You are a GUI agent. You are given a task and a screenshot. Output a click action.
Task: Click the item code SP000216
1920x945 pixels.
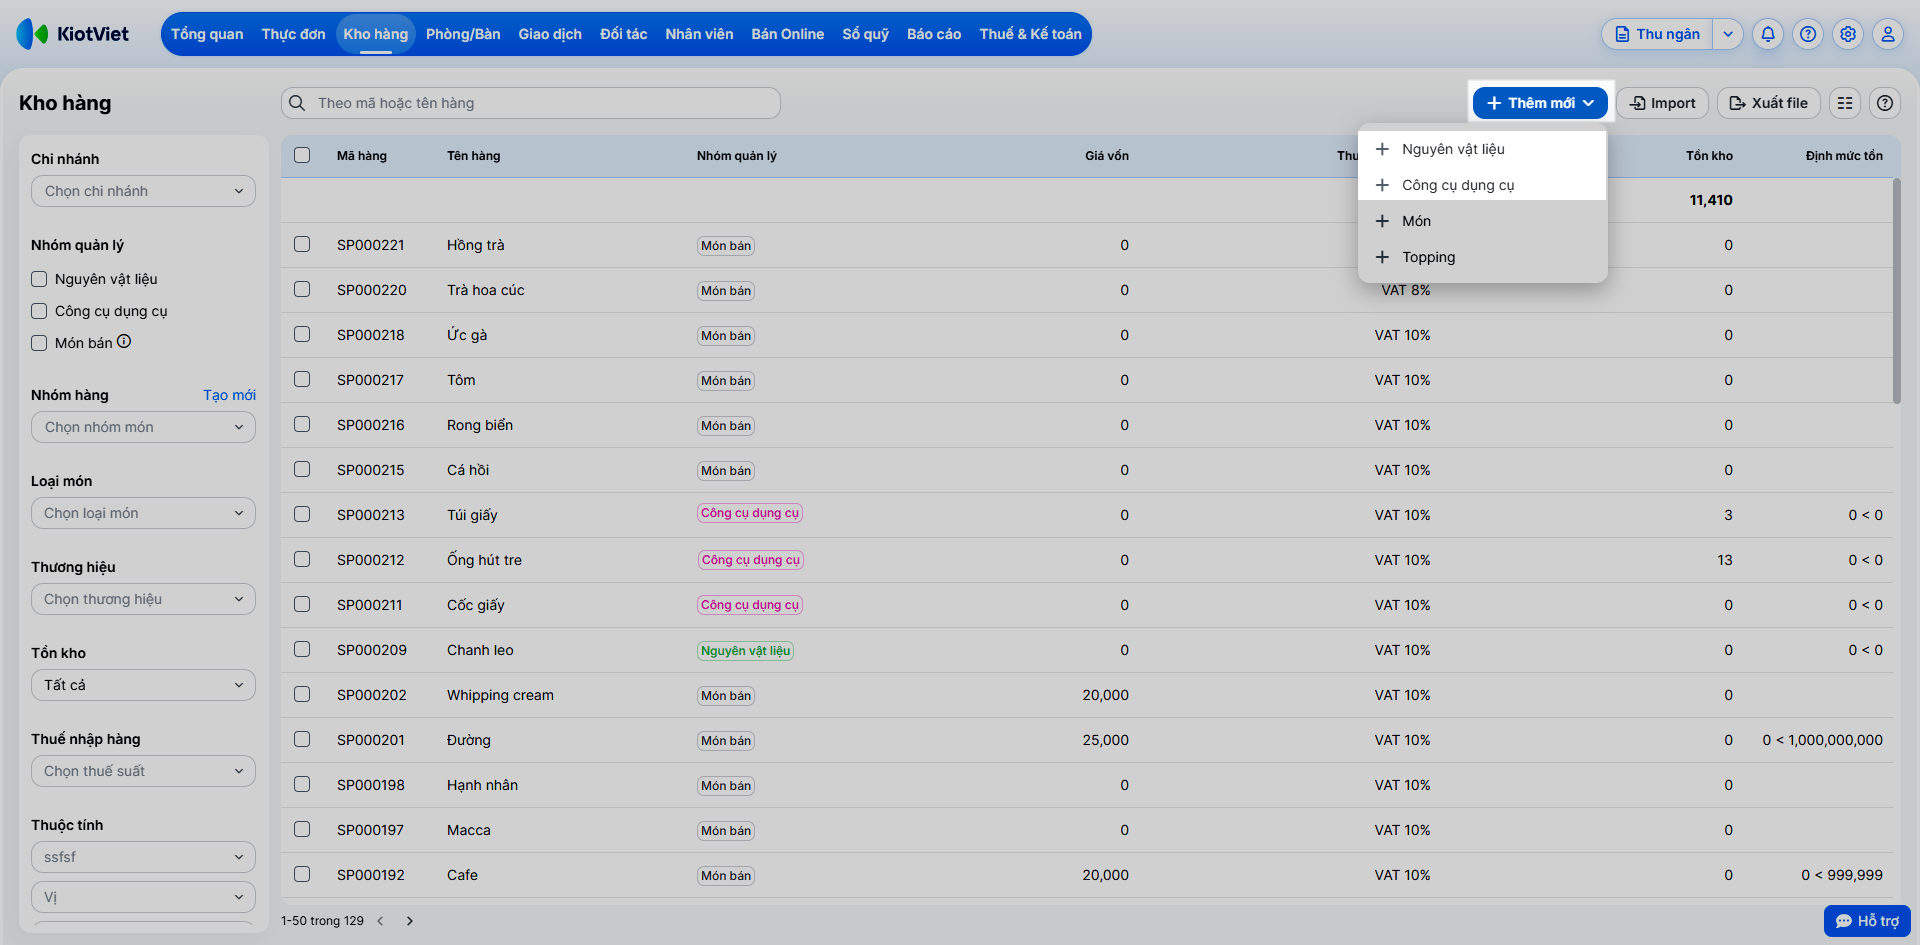[371, 425]
